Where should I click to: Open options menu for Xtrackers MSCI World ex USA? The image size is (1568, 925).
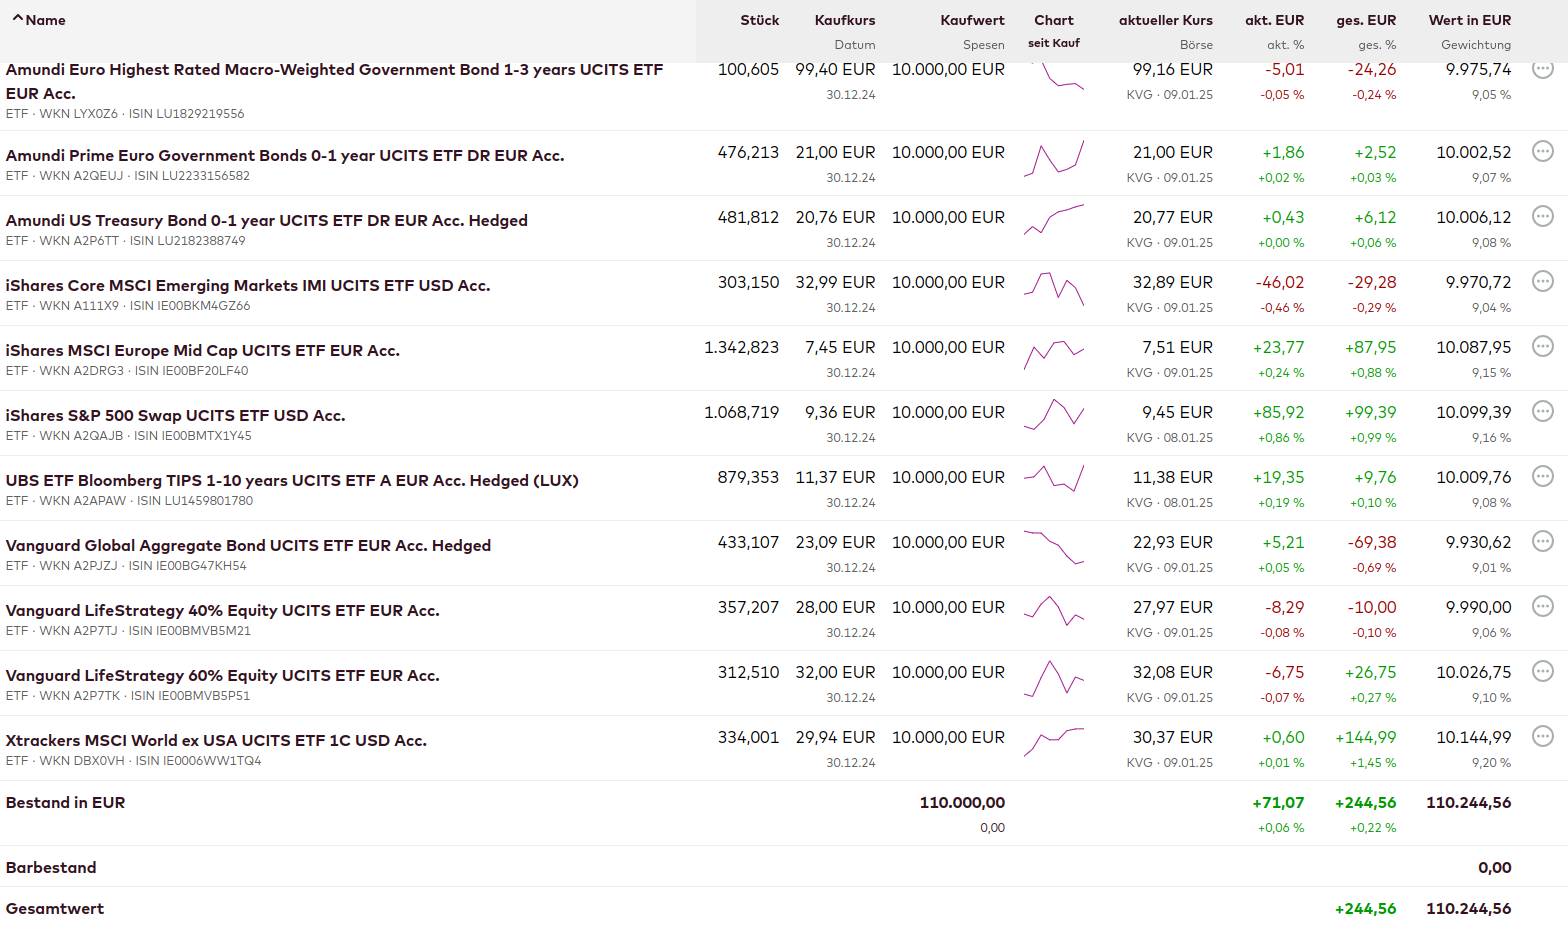coord(1543,736)
